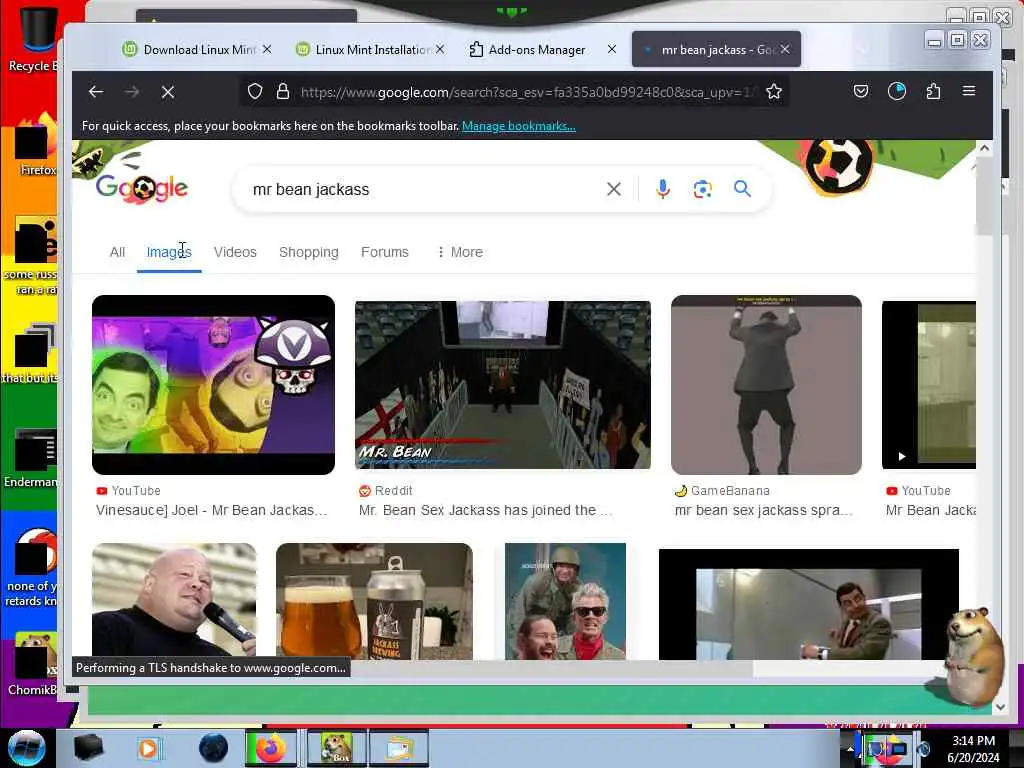This screenshot has height=768, width=1024.
Task: Open the Mr Bean driving video thumbnail
Action: [x=808, y=604]
